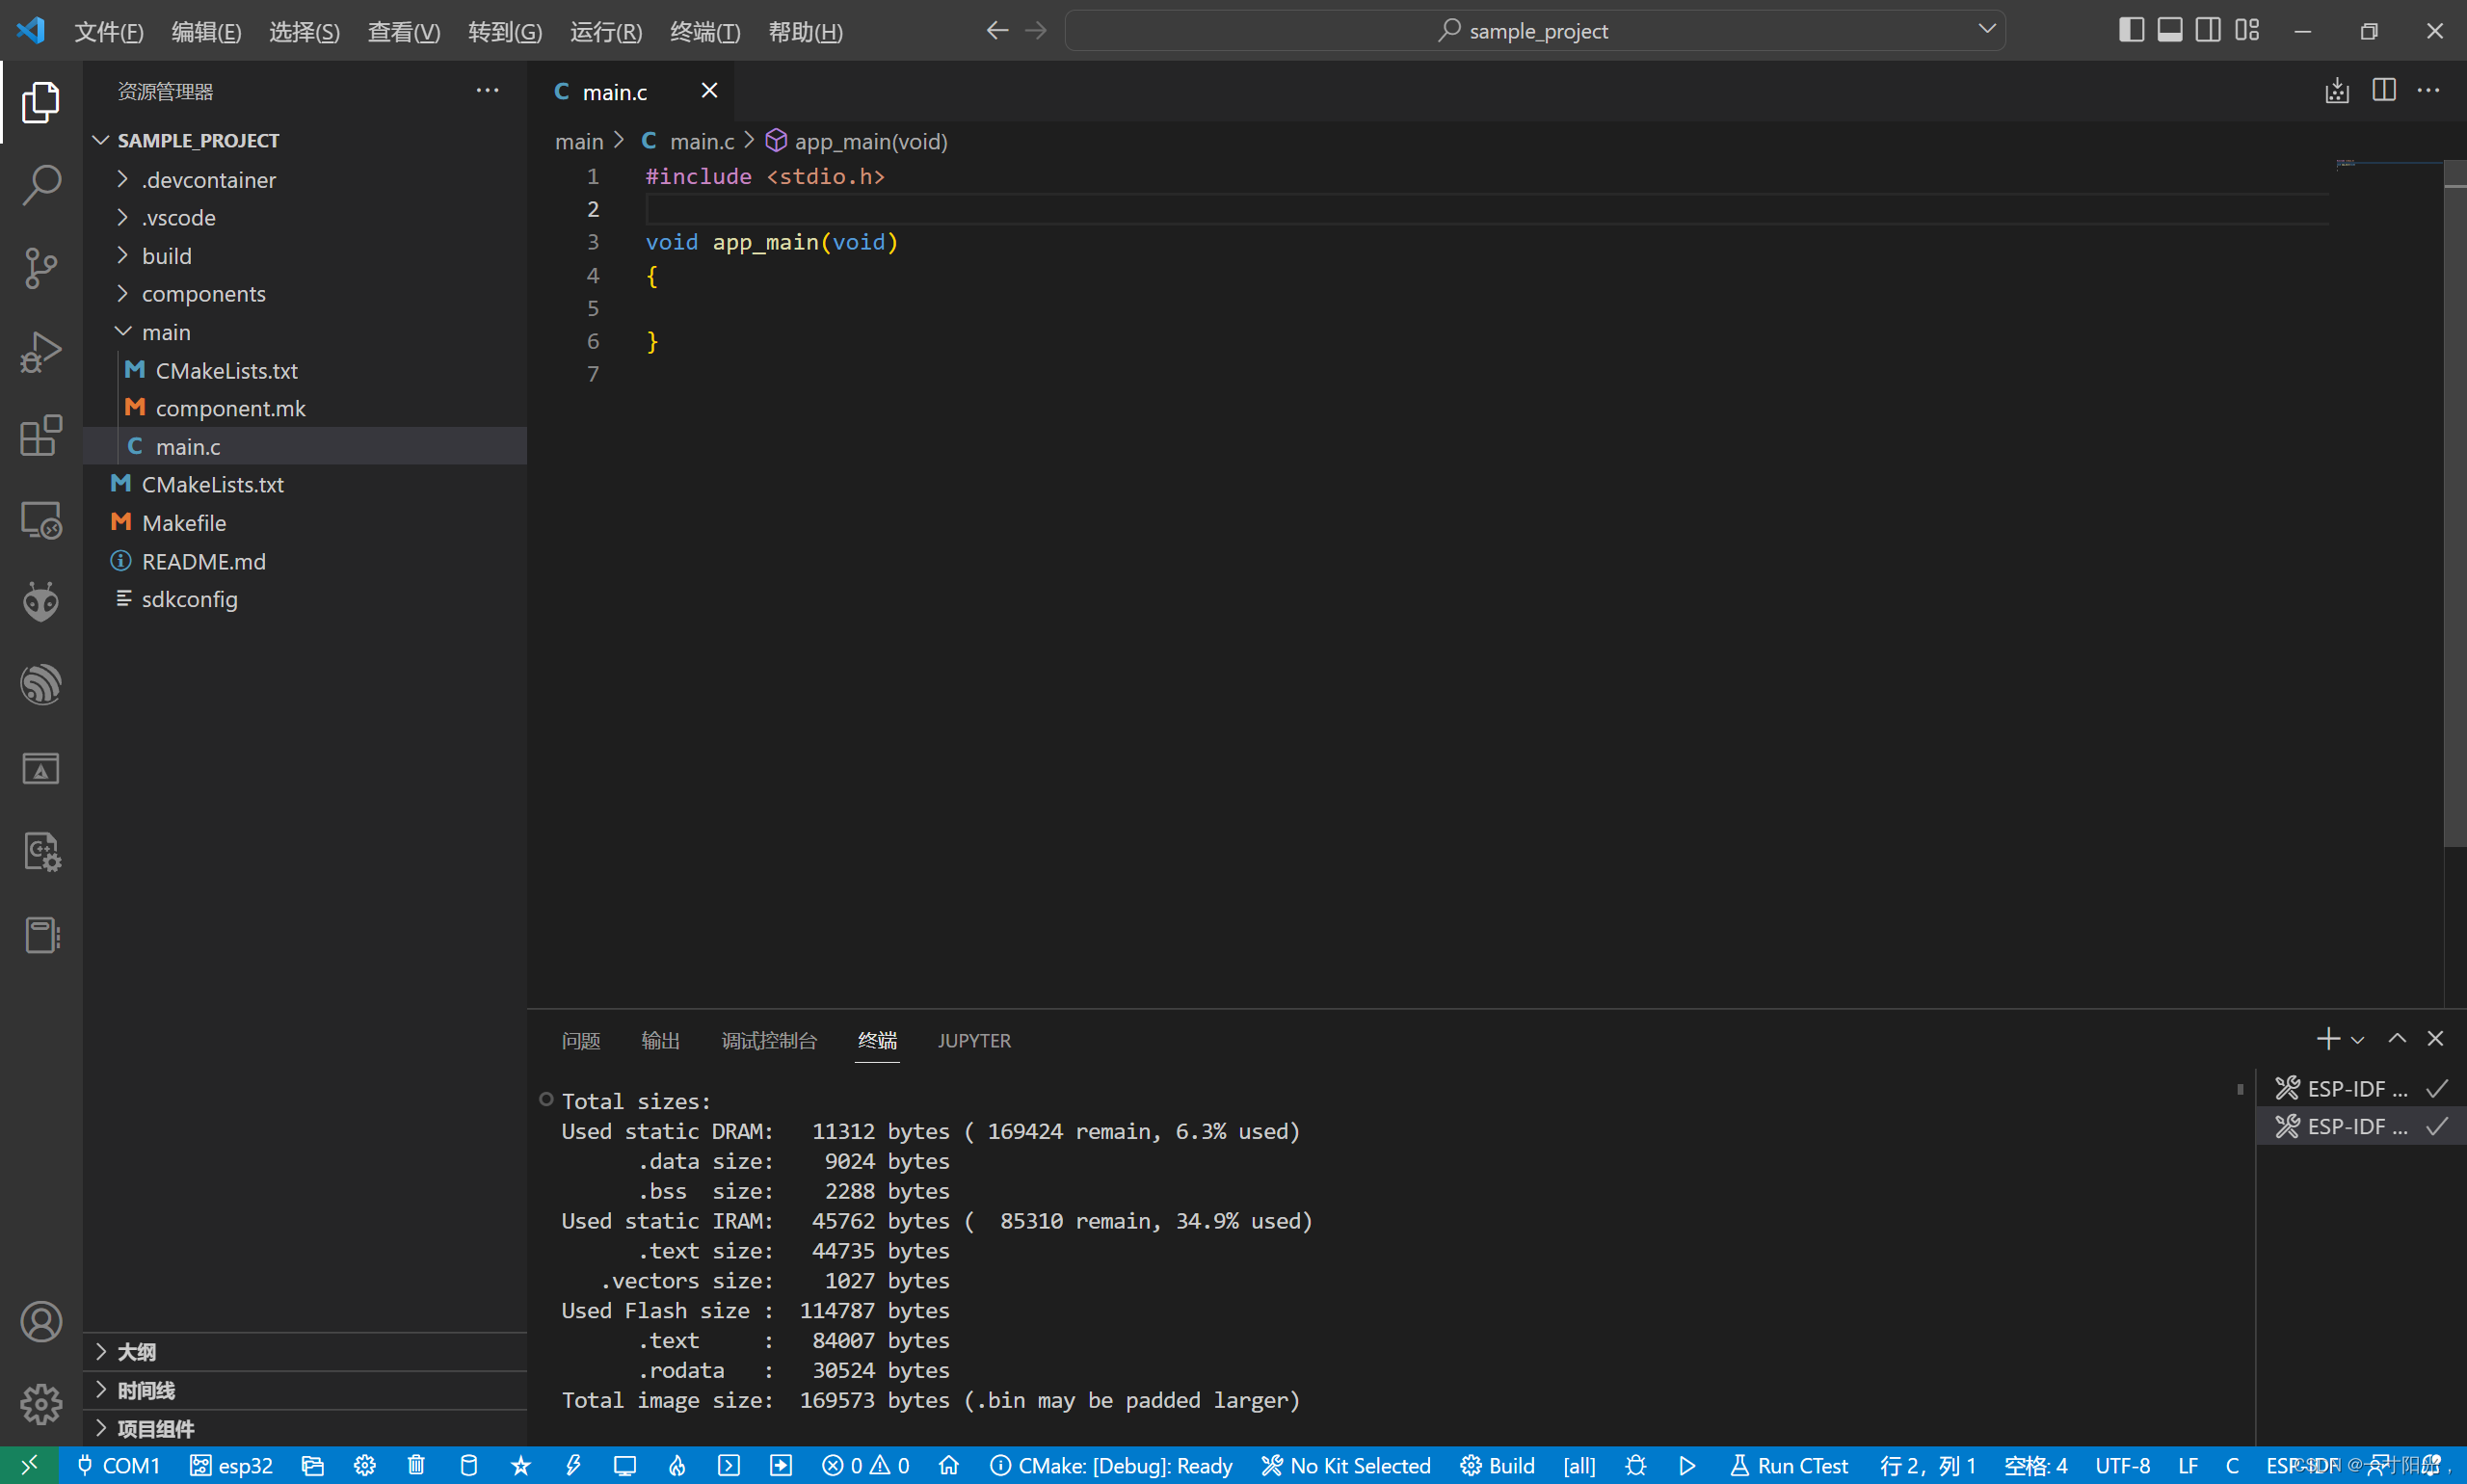Click the CMake Build status button
Screen dimensions: 2467x1484
[1497, 1465]
